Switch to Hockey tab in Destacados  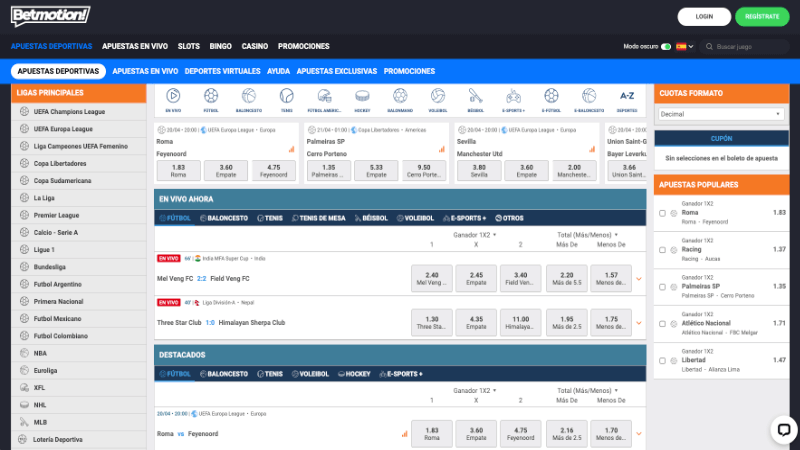[x=354, y=374]
